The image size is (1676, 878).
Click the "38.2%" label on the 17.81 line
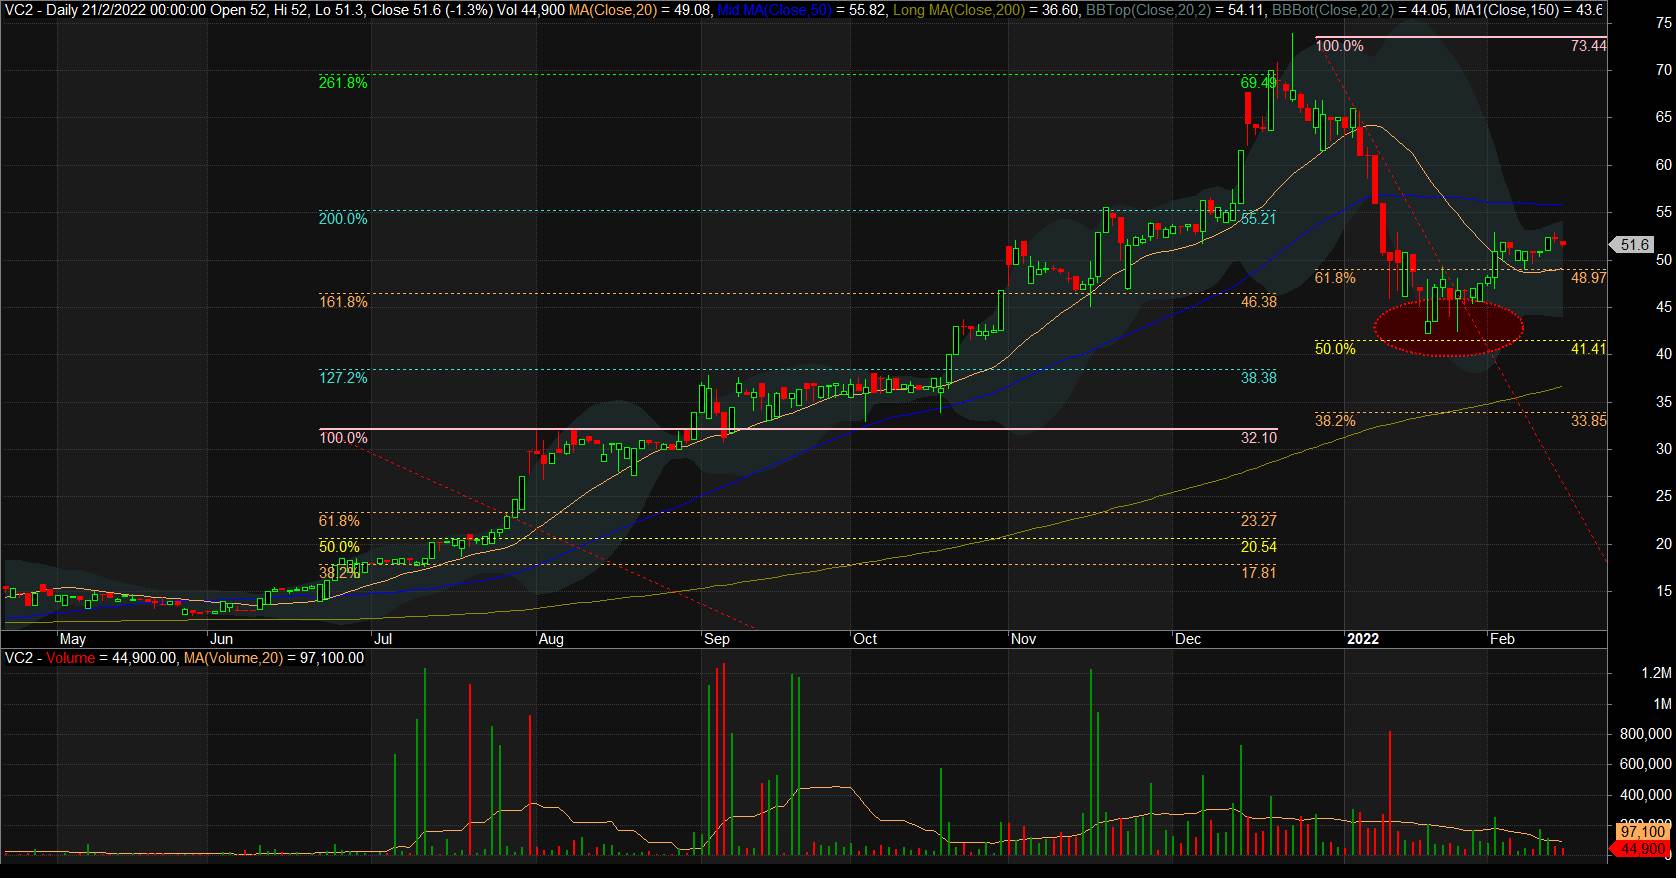(339, 573)
